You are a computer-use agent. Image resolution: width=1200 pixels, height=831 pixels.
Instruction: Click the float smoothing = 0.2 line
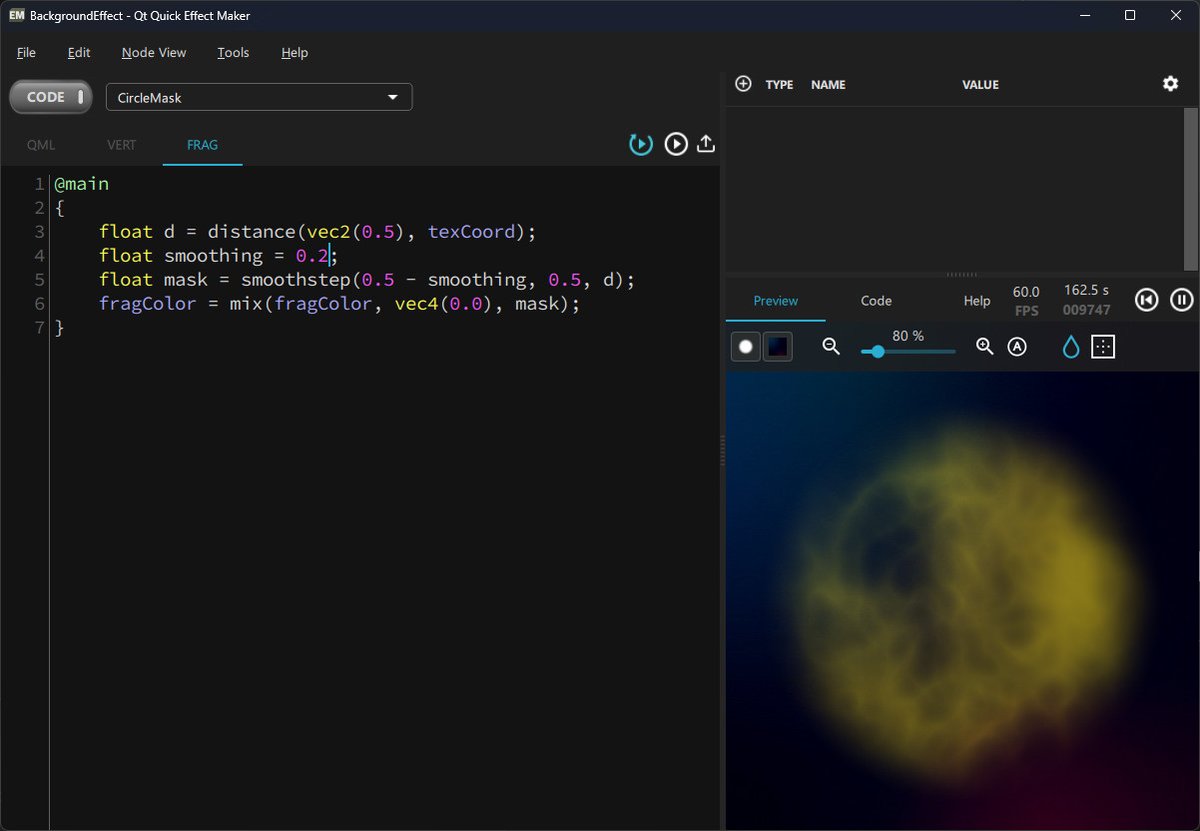(x=219, y=256)
